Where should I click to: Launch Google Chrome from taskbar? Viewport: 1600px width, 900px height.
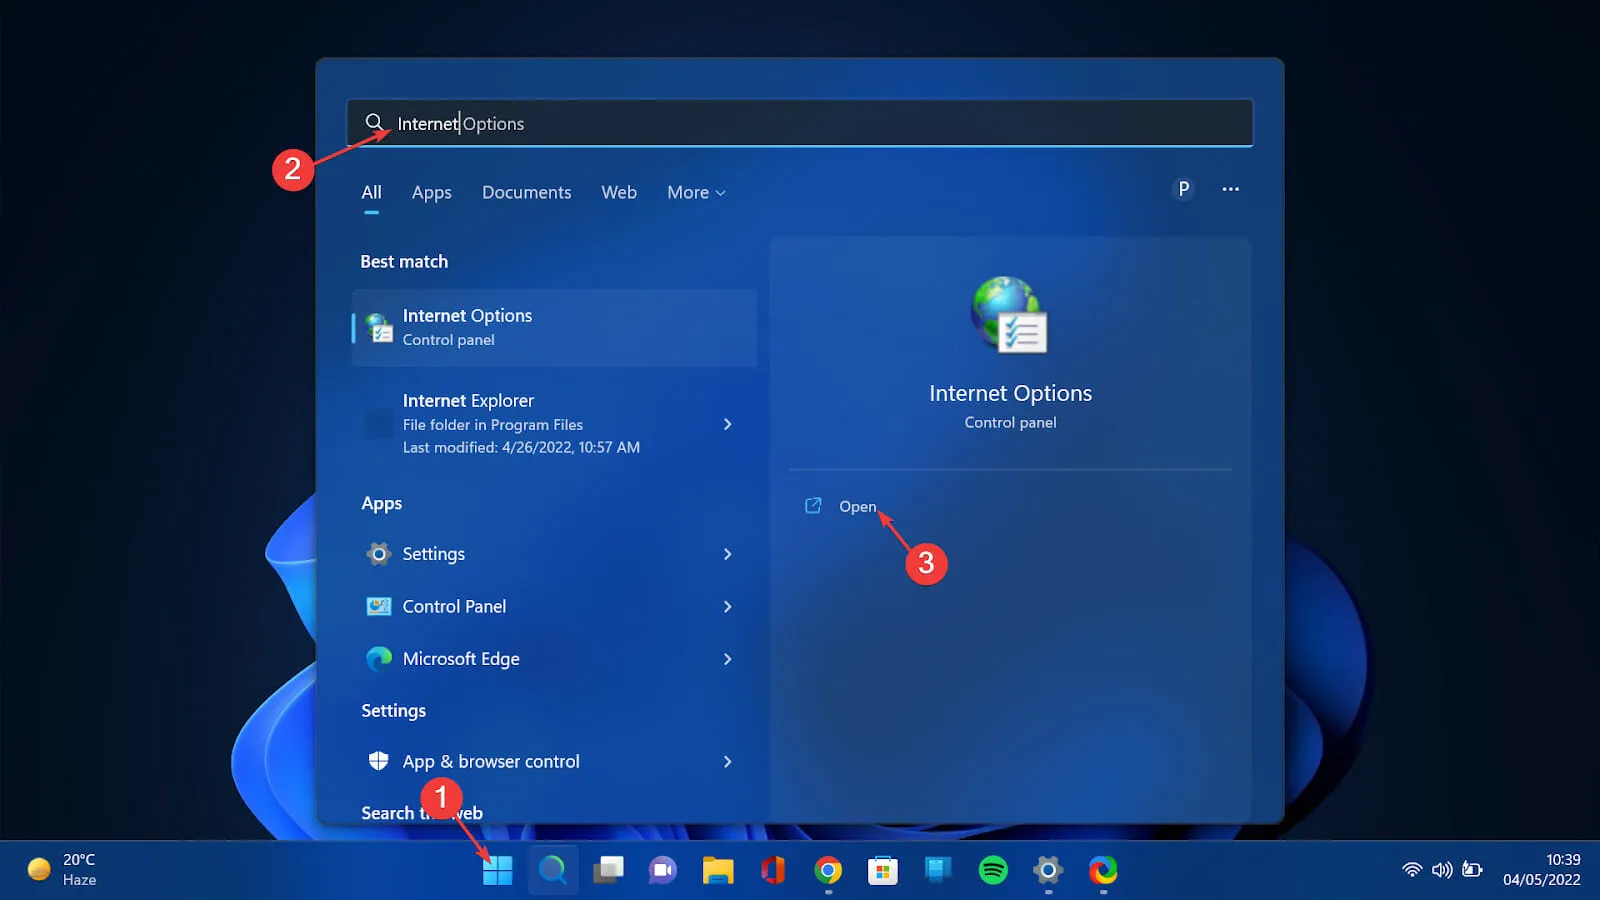[x=827, y=870]
